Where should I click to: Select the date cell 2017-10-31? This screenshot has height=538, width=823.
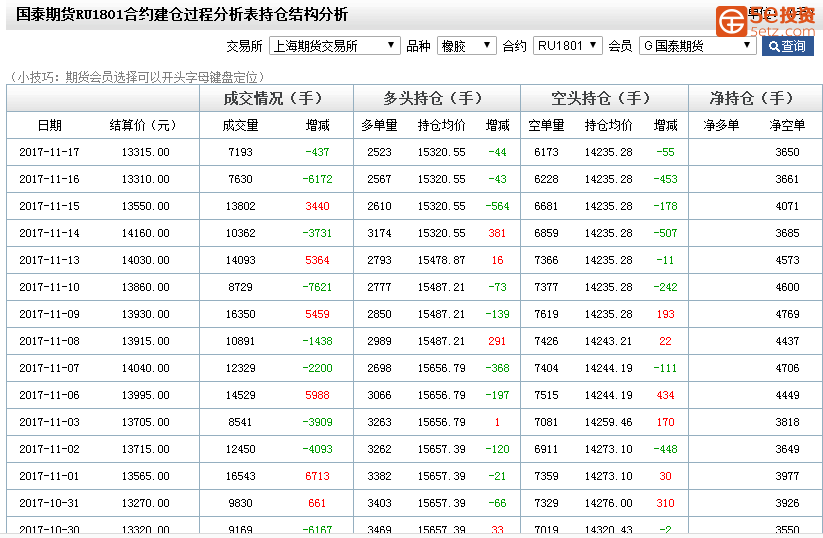49,503
